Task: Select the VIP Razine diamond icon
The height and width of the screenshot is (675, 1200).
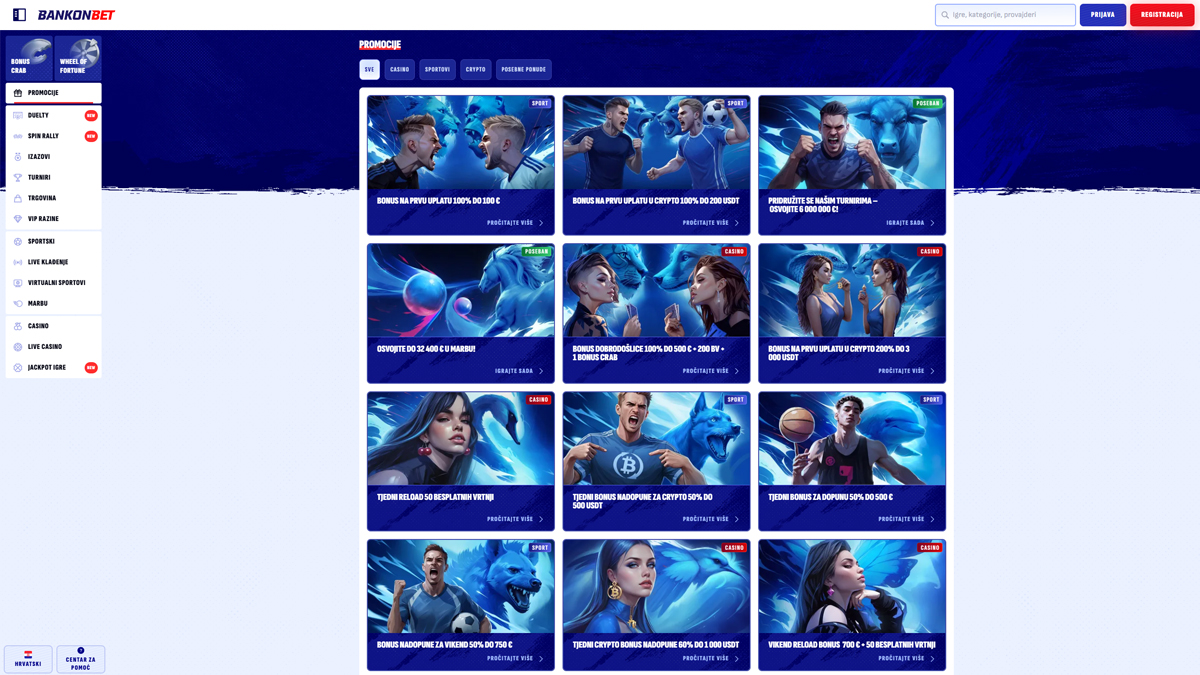Action: pos(18,219)
